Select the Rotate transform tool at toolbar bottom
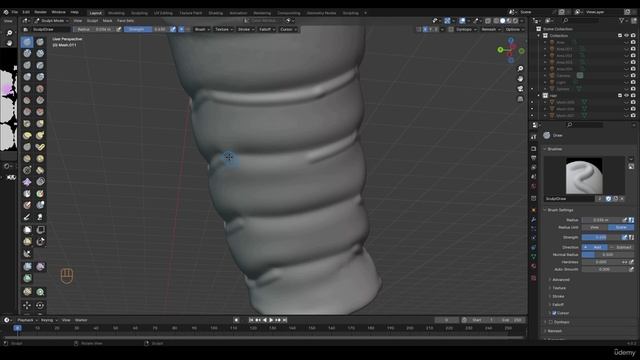This screenshot has height=360, width=640. [40, 305]
